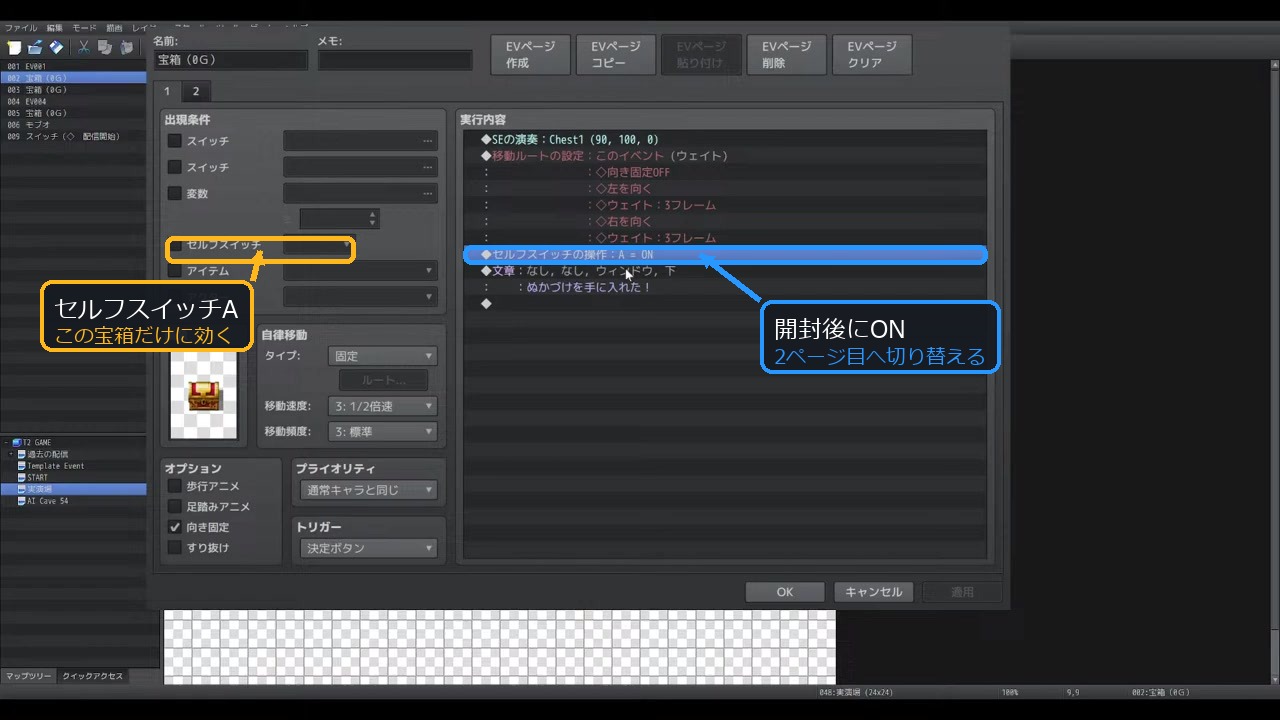Toggle the すり抜け option checkbox

tap(175, 548)
